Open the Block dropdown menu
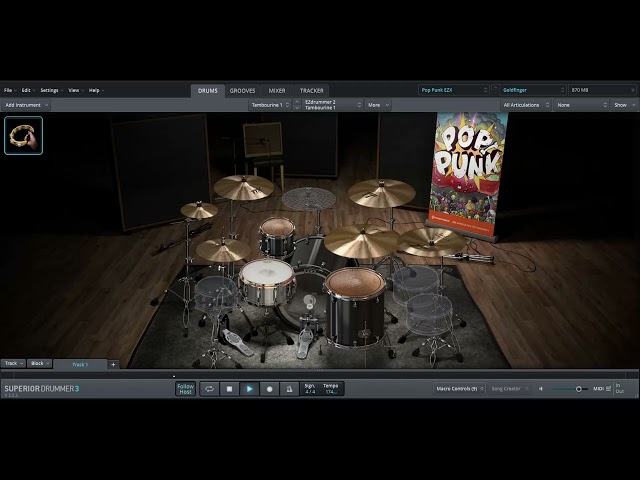Image resolution: width=640 pixels, height=480 pixels. [40, 363]
